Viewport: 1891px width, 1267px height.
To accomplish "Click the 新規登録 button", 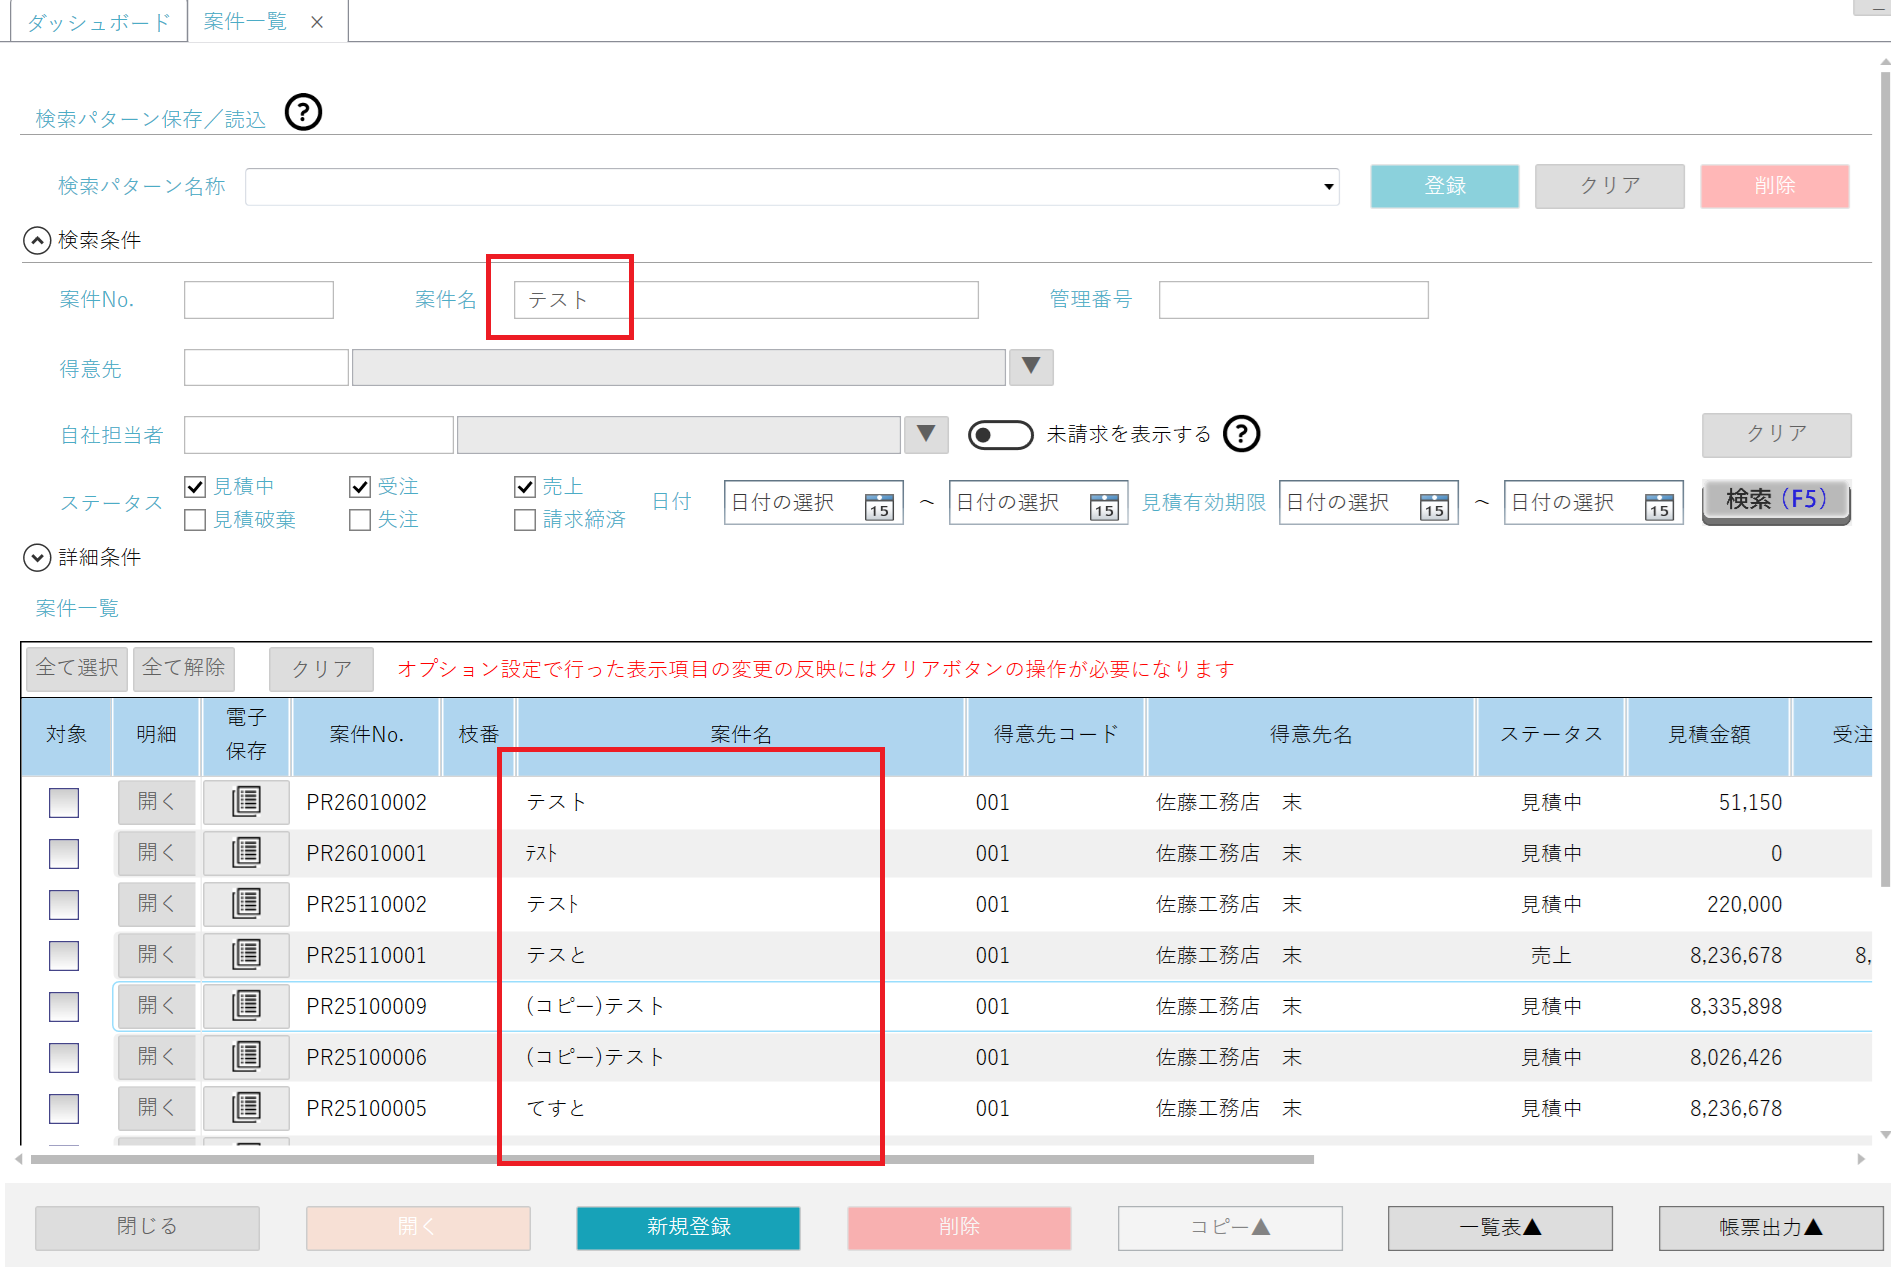I will (x=688, y=1227).
